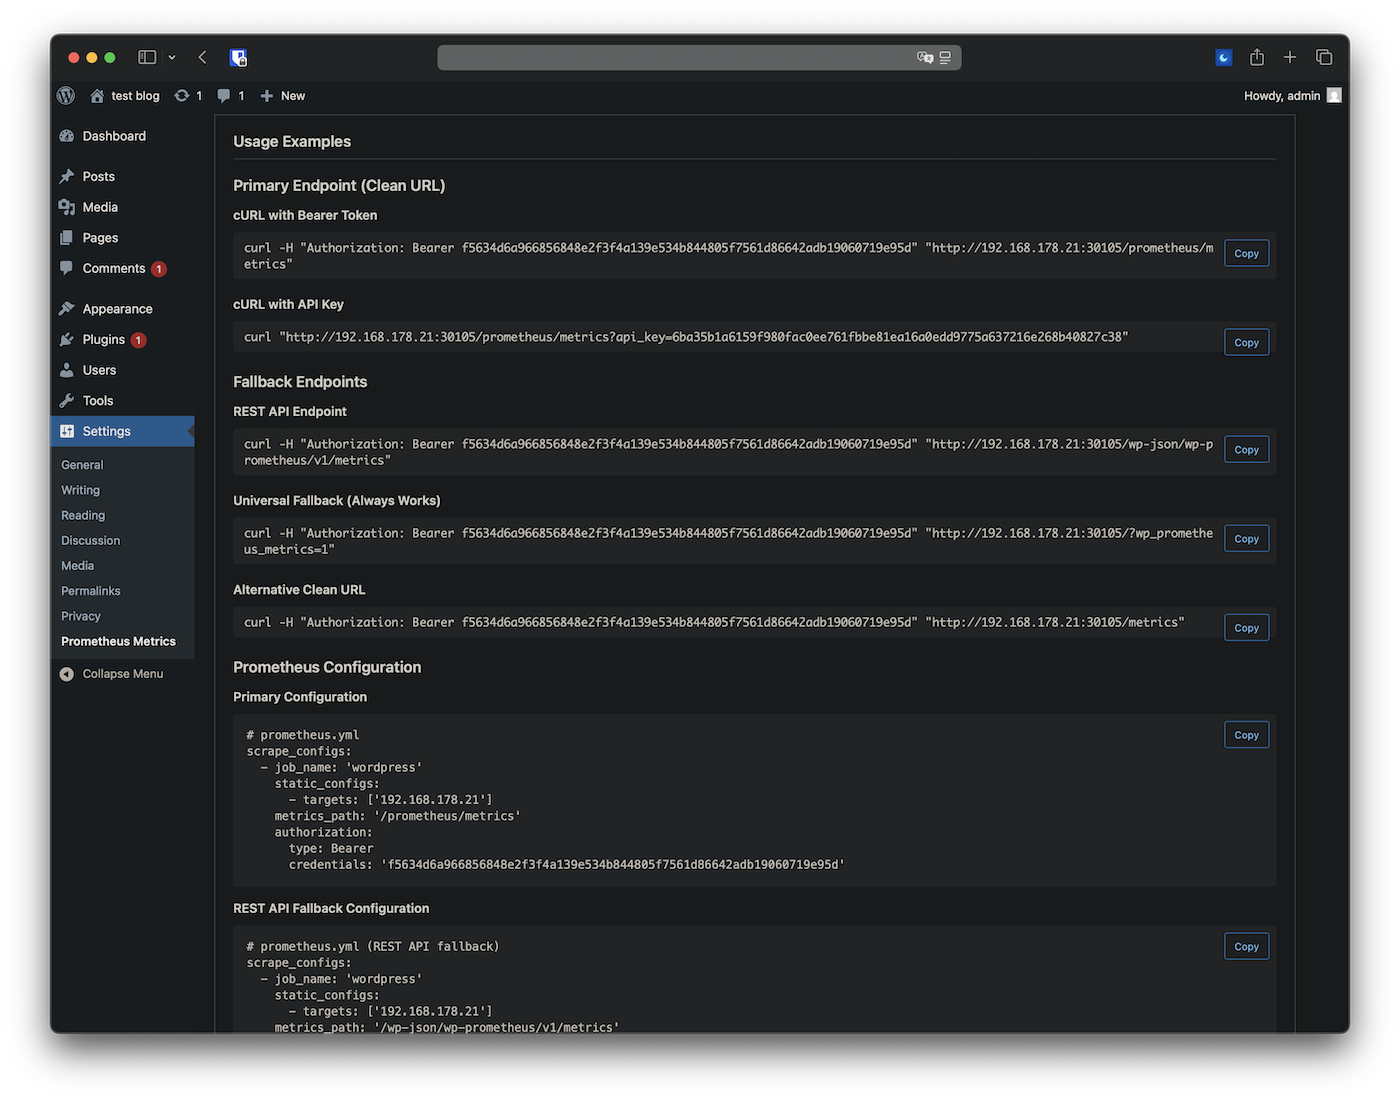Copy the cURL with Bearer Token command
This screenshot has height=1100, width=1400.
pyautogui.click(x=1246, y=253)
